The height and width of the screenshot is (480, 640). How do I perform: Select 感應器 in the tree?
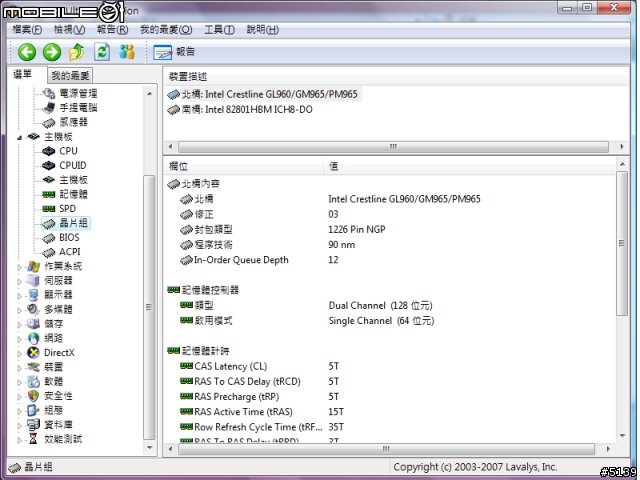[65, 122]
